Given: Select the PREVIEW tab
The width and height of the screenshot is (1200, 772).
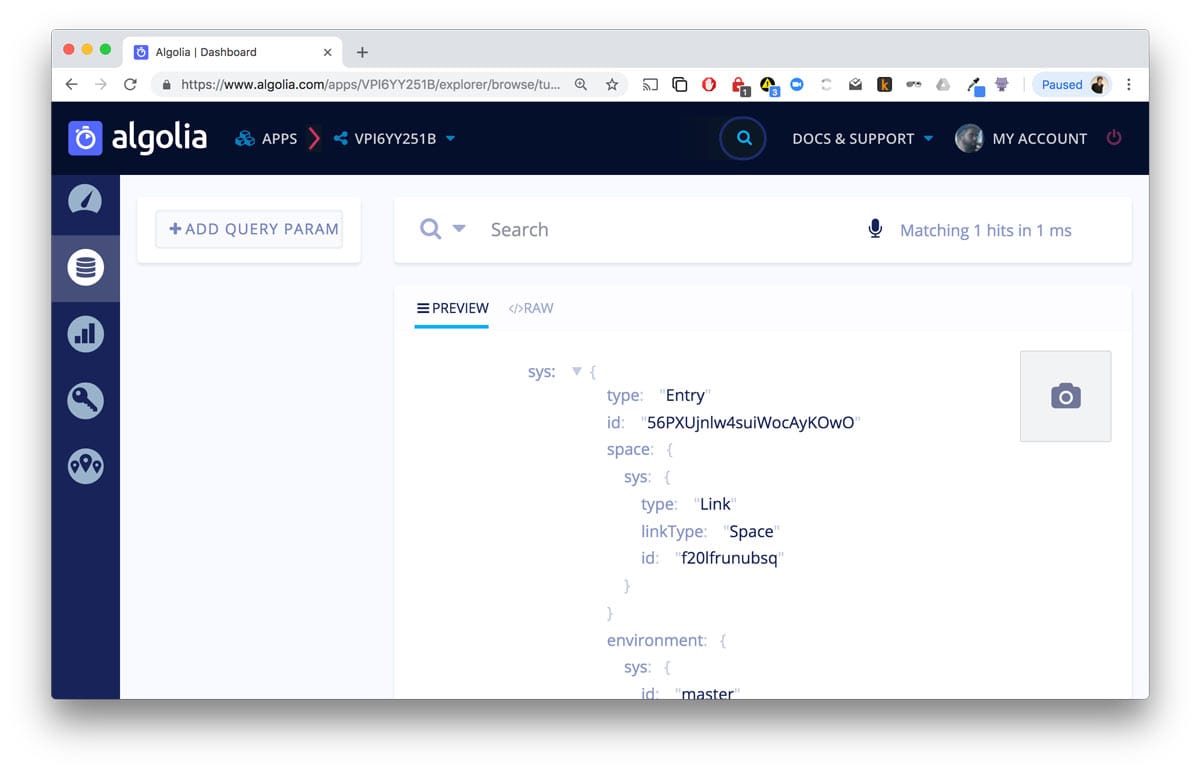Looking at the screenshot, I should (452, 308).
